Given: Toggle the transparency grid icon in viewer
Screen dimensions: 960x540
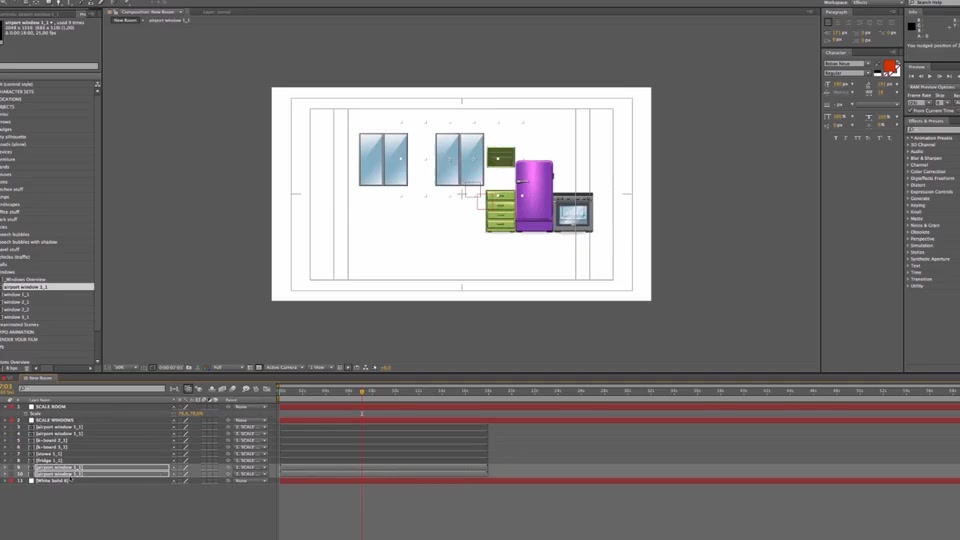Looking at the screenshot, I should point(259,367).
